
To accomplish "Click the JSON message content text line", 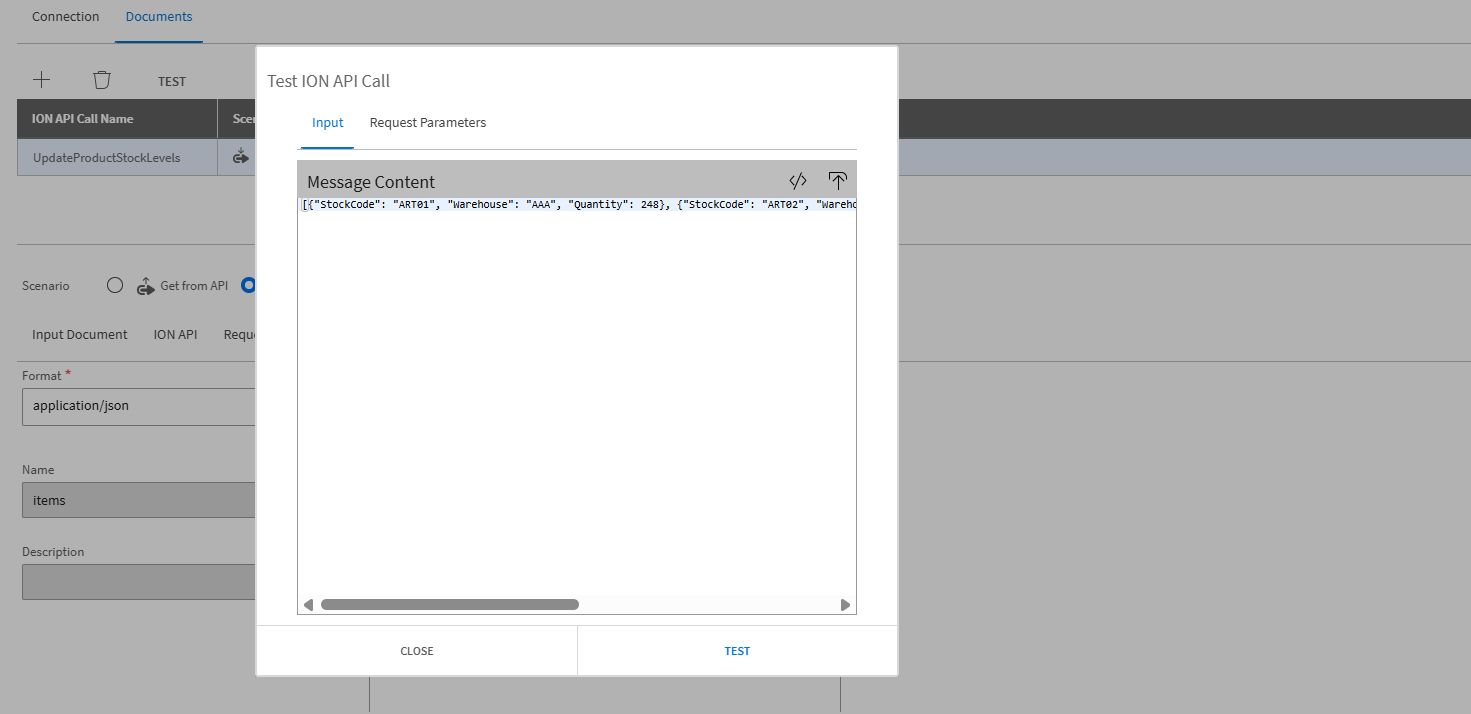I will pos(578,204).
